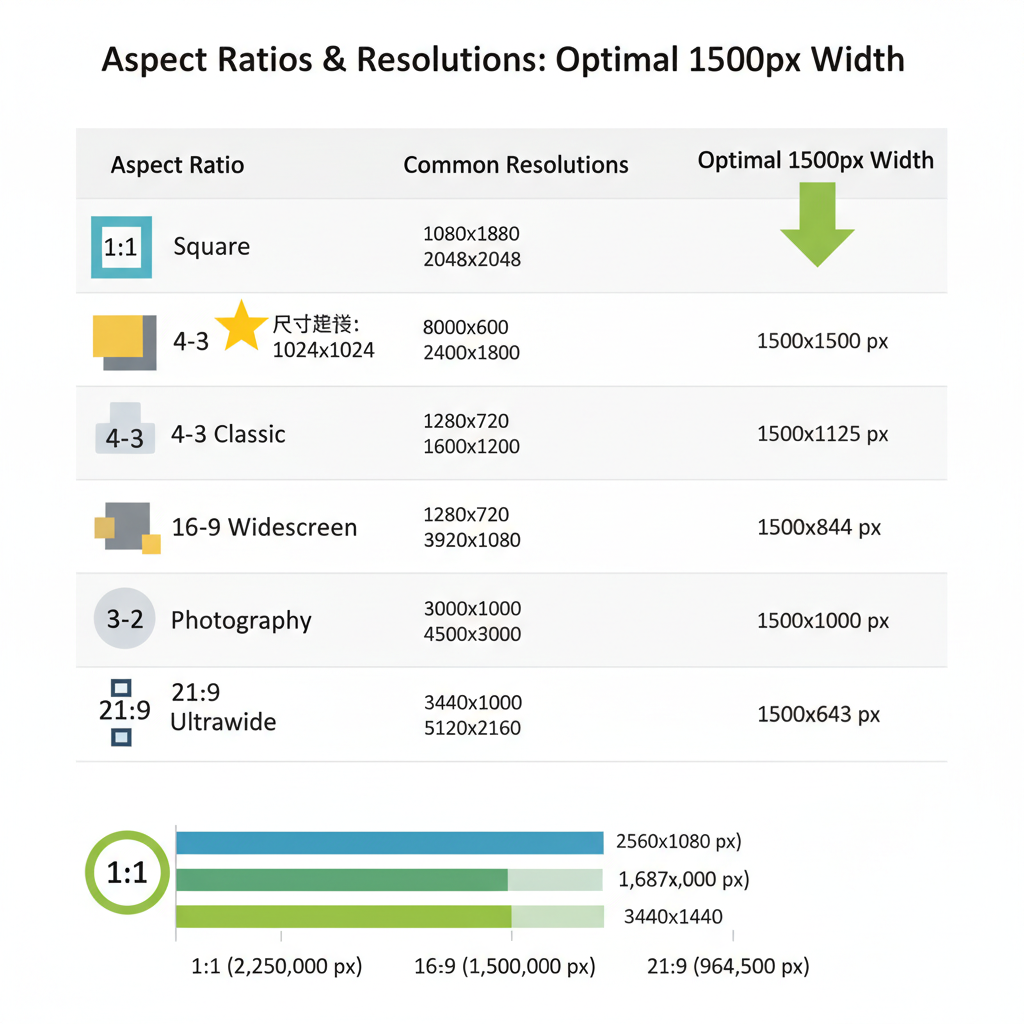This screenshot has height=1024, width=1024.
Task: Click the round 3-2 Photography icon
Action: click(x=125, y=620)
